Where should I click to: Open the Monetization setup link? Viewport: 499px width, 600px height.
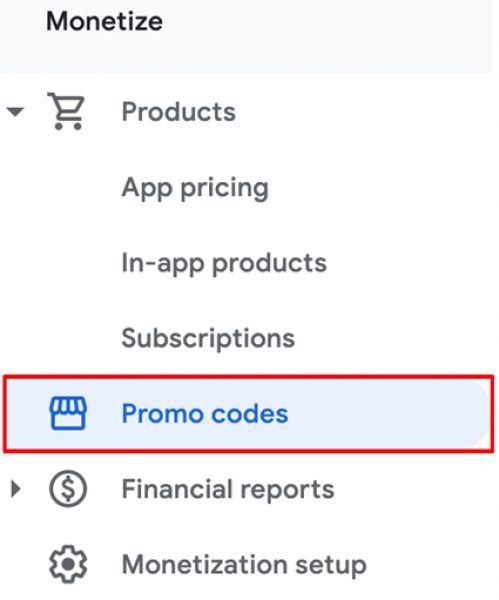point(244,565)
